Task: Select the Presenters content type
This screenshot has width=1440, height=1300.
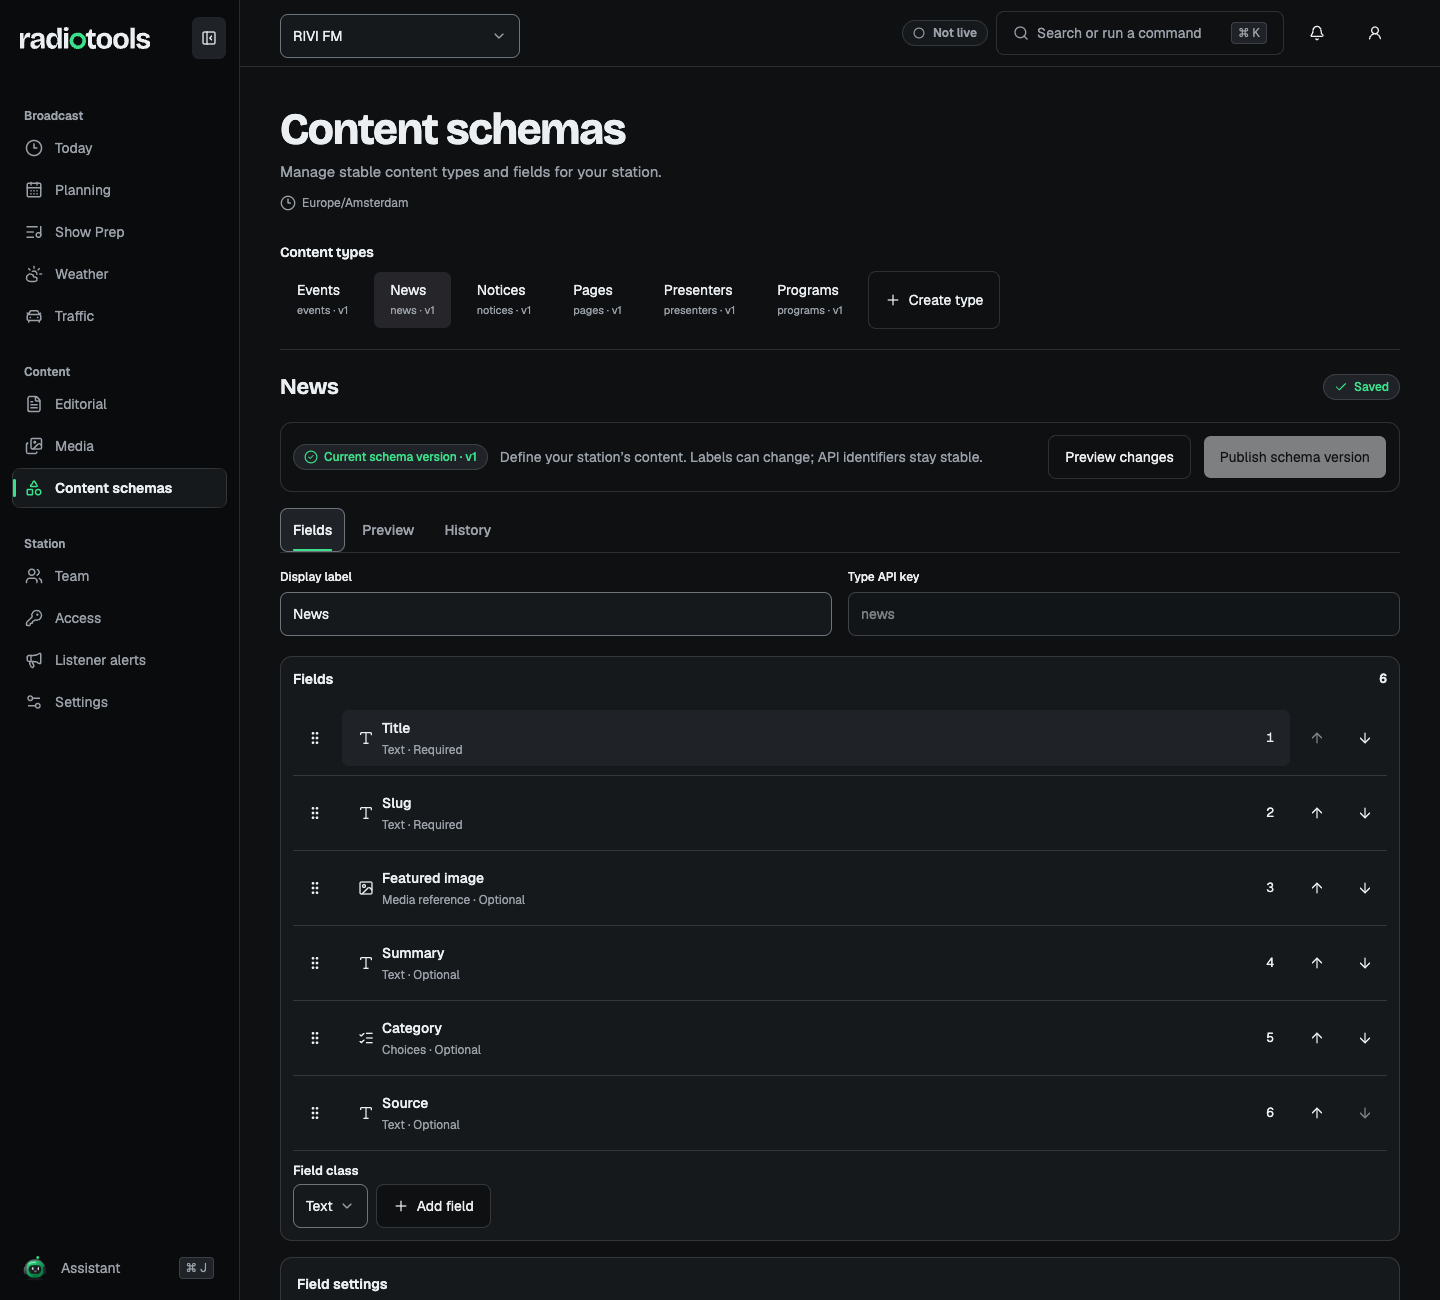Action: 699,300
